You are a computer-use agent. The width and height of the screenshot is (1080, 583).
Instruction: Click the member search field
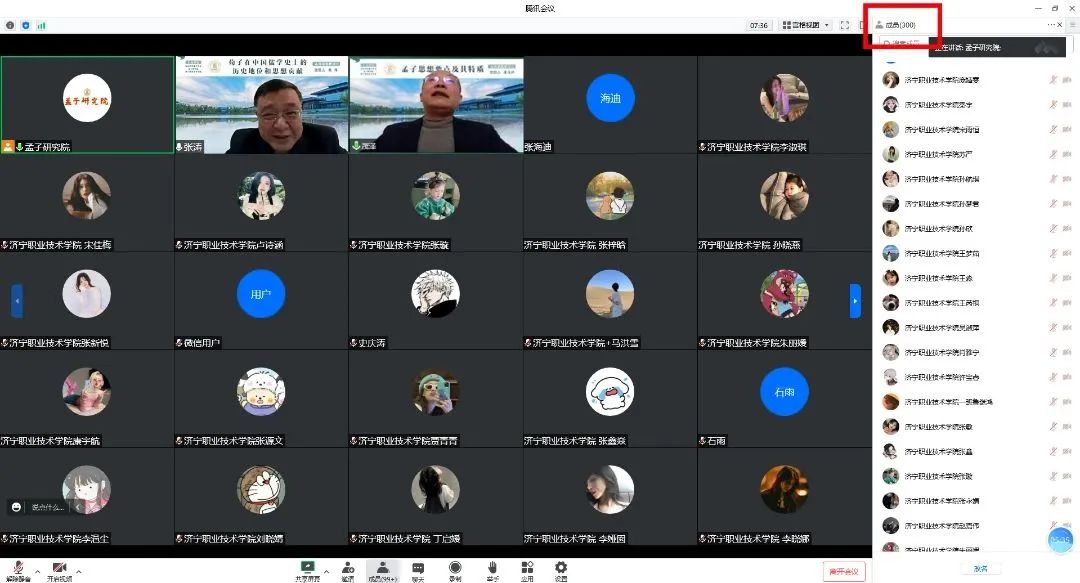click(x=900, y=43)
